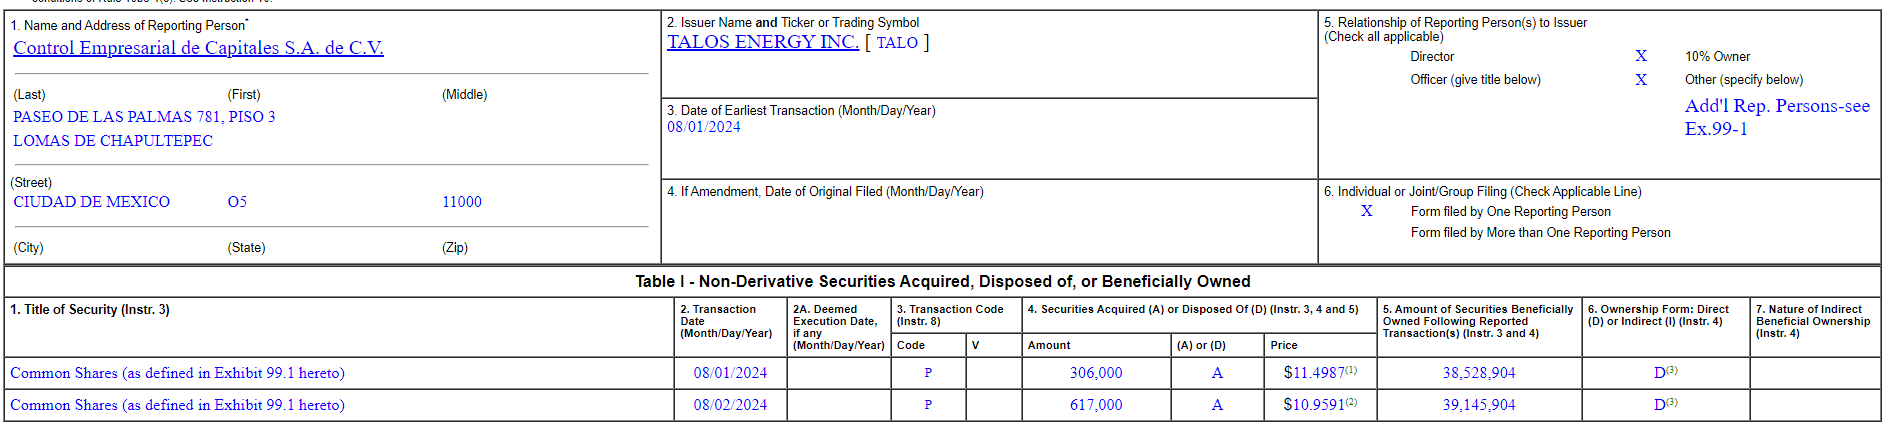Click the first Common Shares row title
1884x422 pixels.
[178, 373]
